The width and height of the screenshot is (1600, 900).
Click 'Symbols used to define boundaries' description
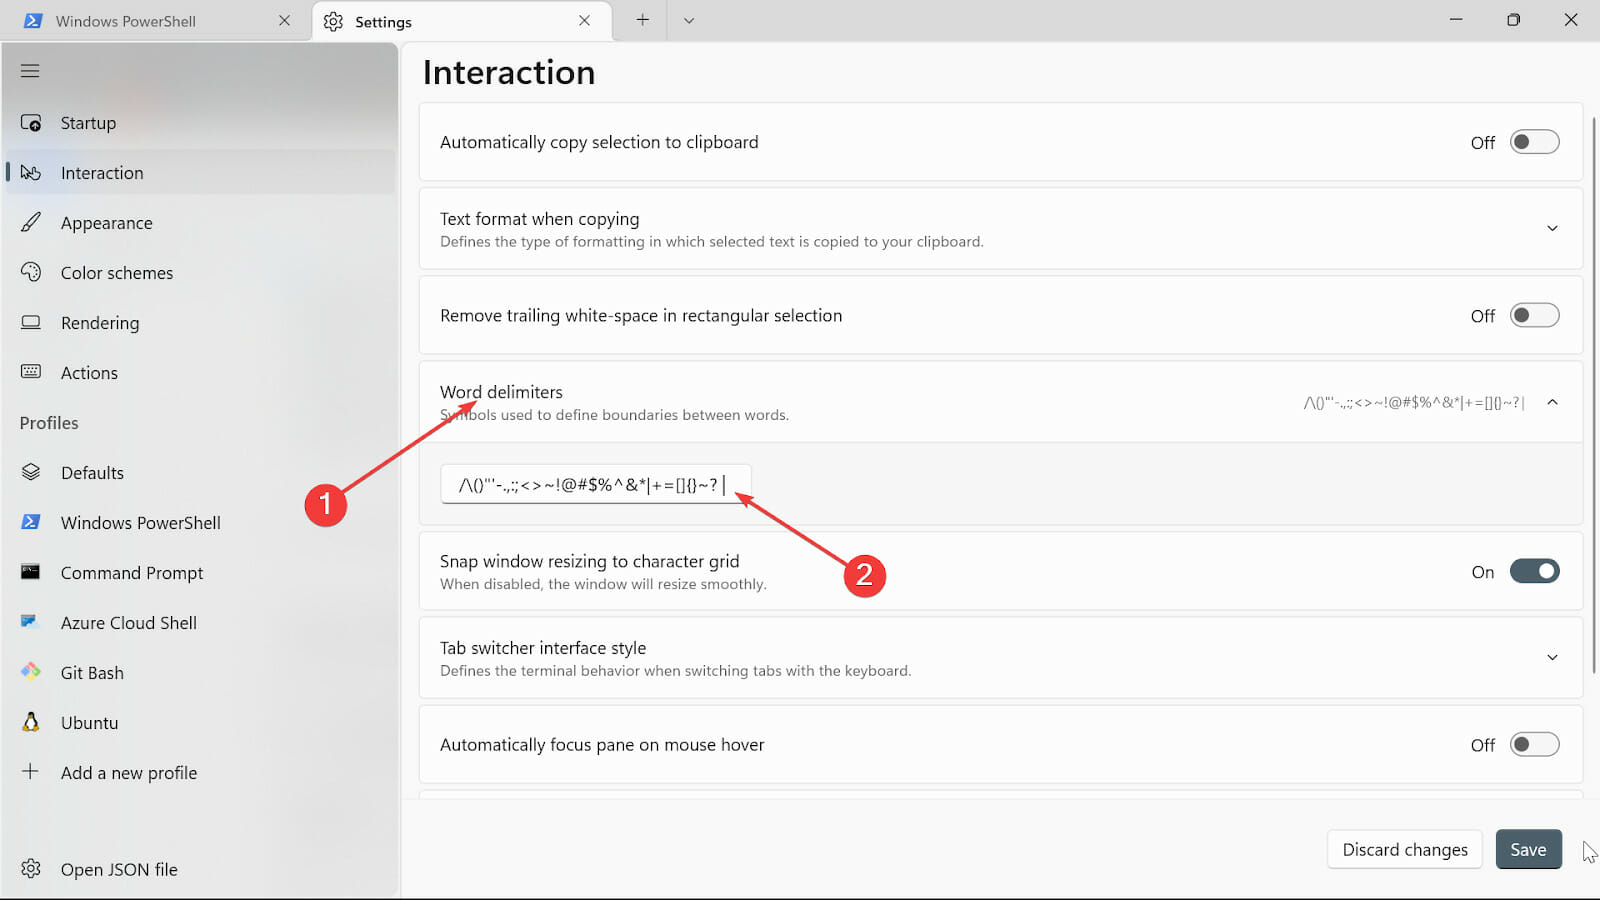coord(614,415)
